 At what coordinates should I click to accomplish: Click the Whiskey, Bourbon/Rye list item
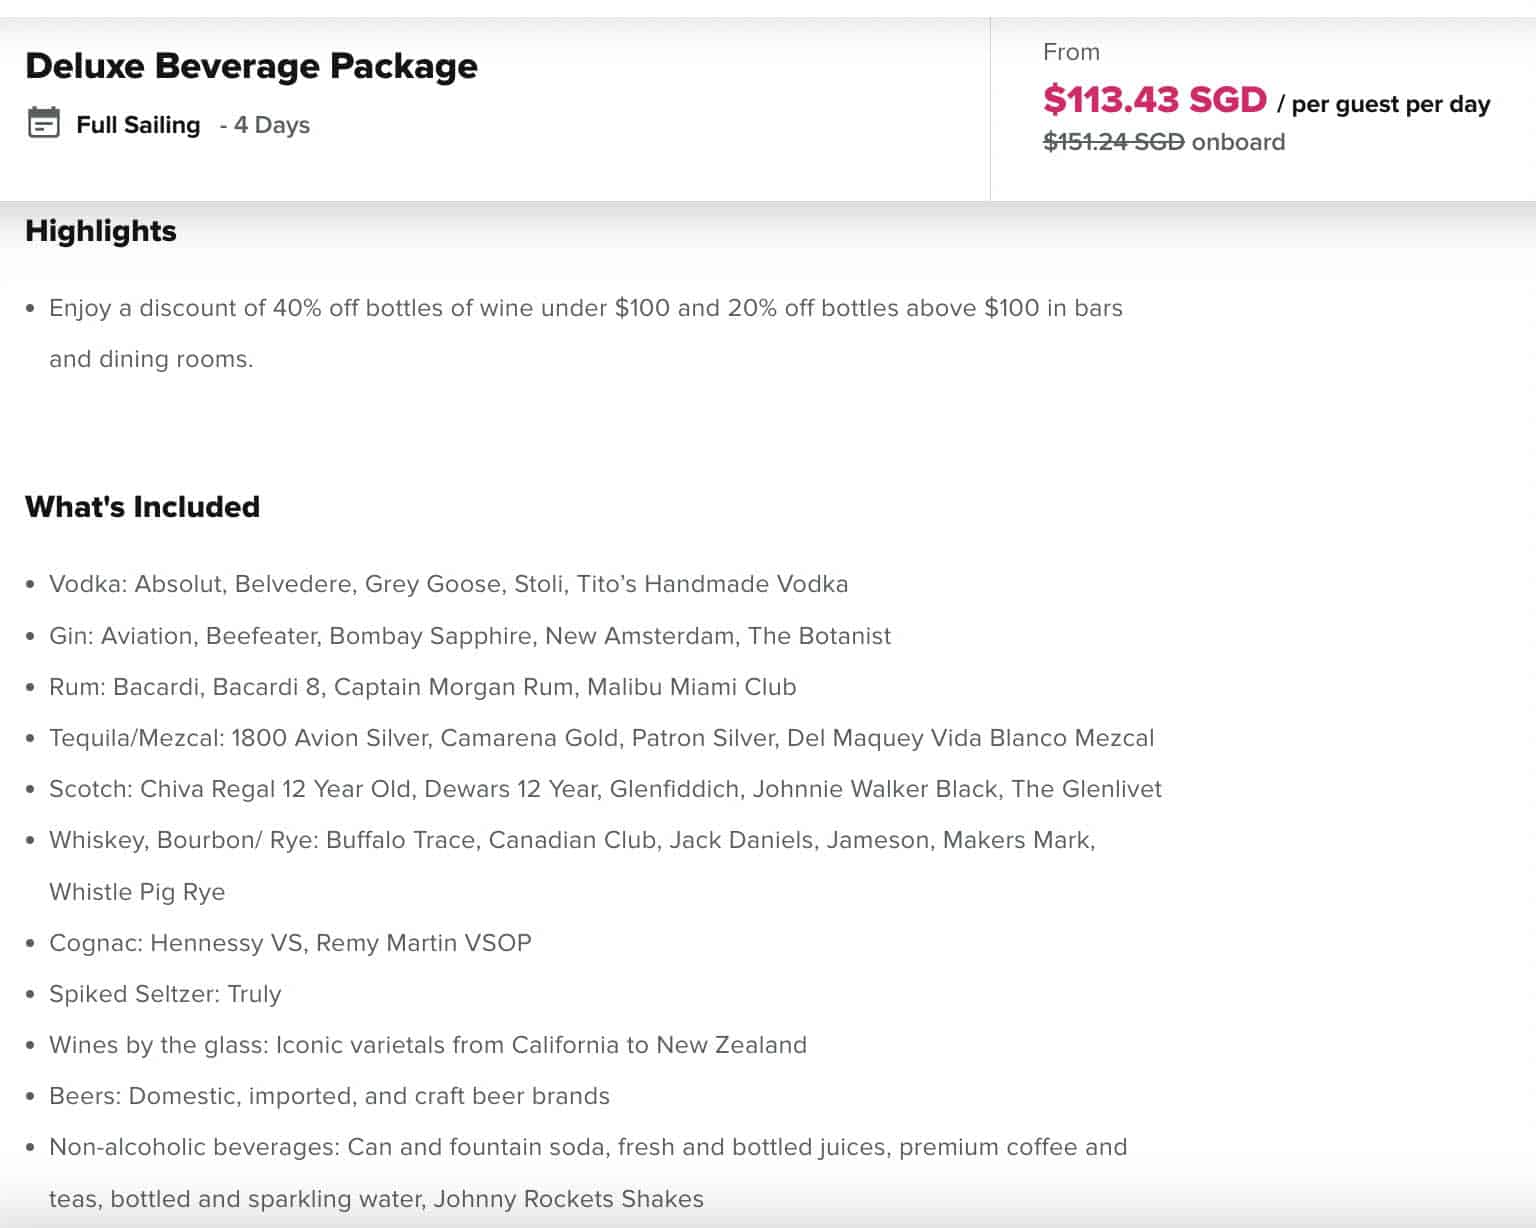572,840
